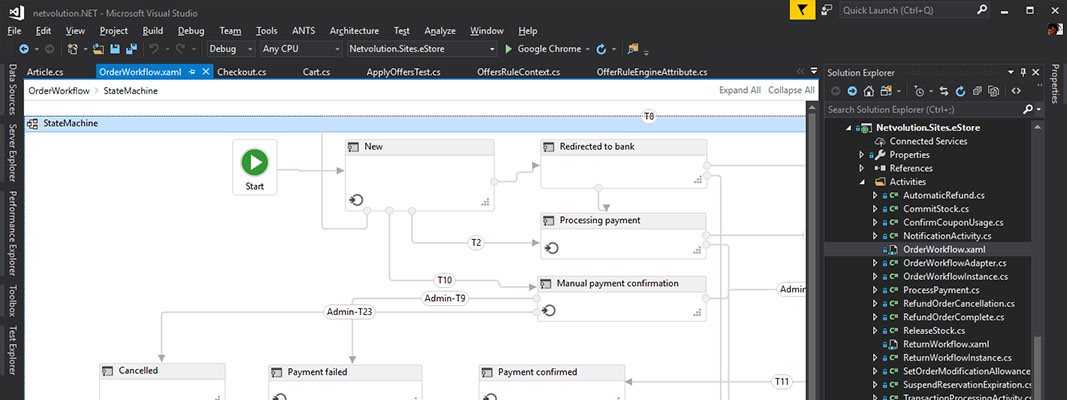Select the T2 transition label
1067x400 pixels.
point(476,242)
